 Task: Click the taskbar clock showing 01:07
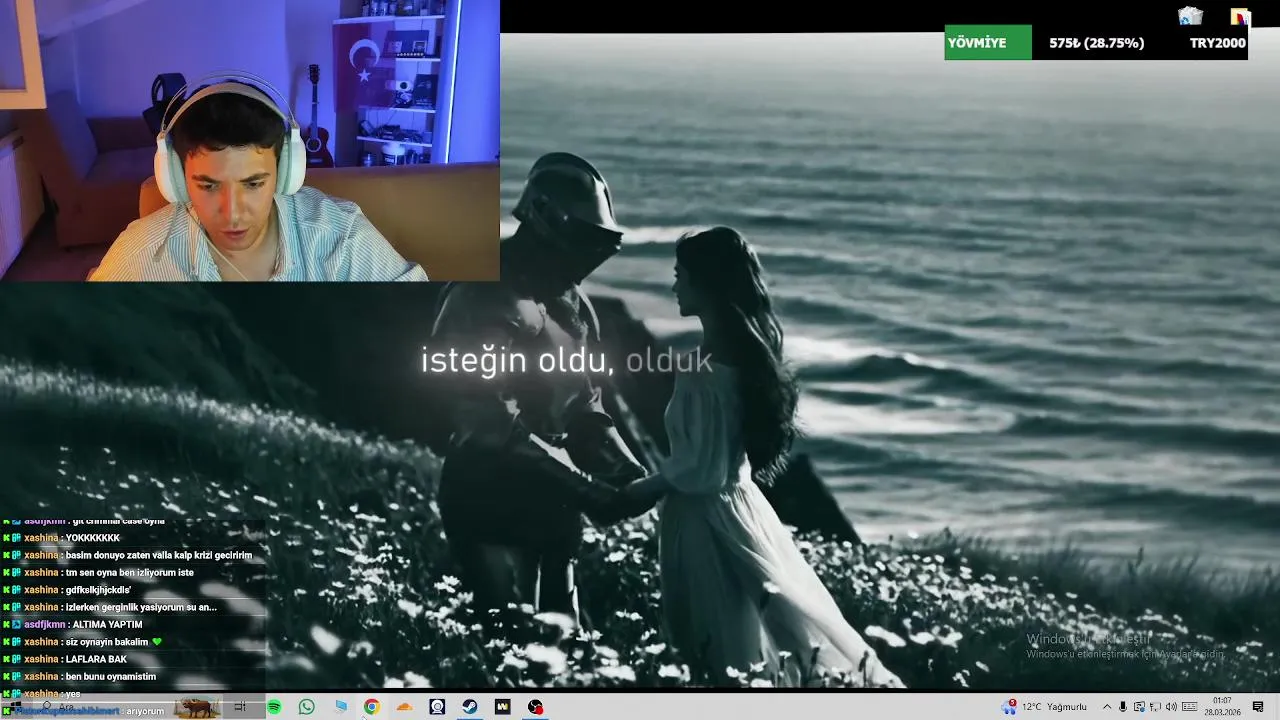[1222, 707]
